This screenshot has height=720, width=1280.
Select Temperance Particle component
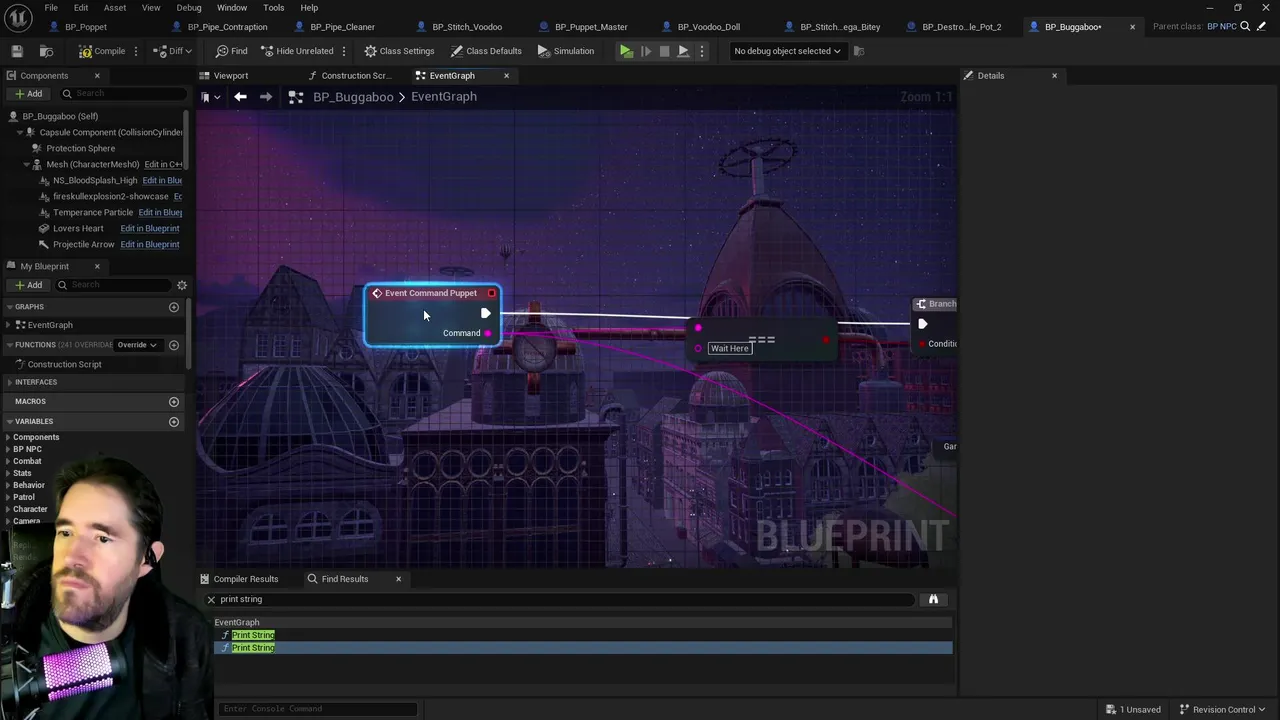[x=93, y=212]
